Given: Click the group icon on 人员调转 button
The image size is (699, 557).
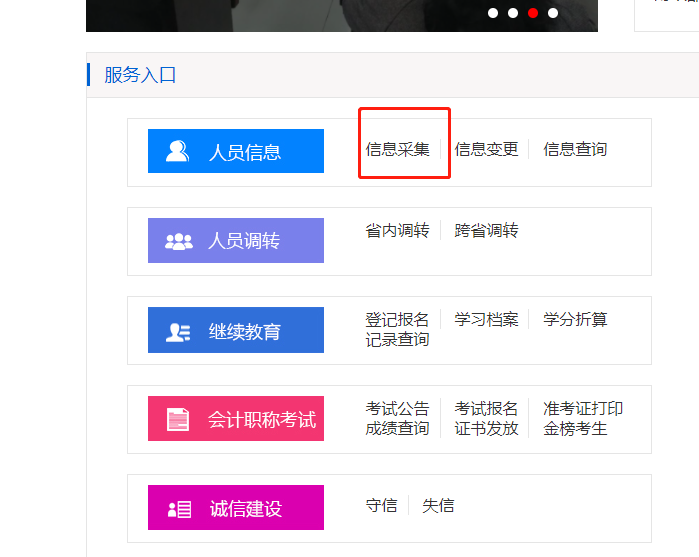Looking at the screenshot, I should (179, 241).
